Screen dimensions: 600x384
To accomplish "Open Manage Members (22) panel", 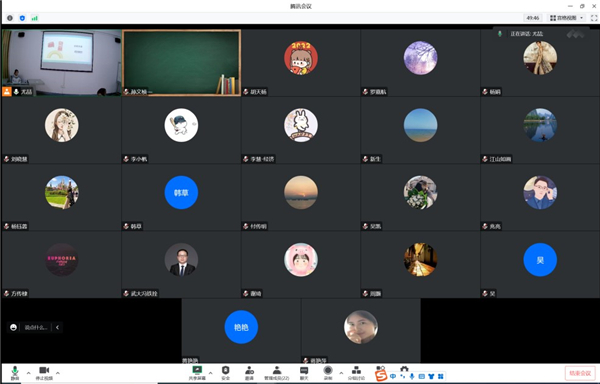I will tap(277, 373).
